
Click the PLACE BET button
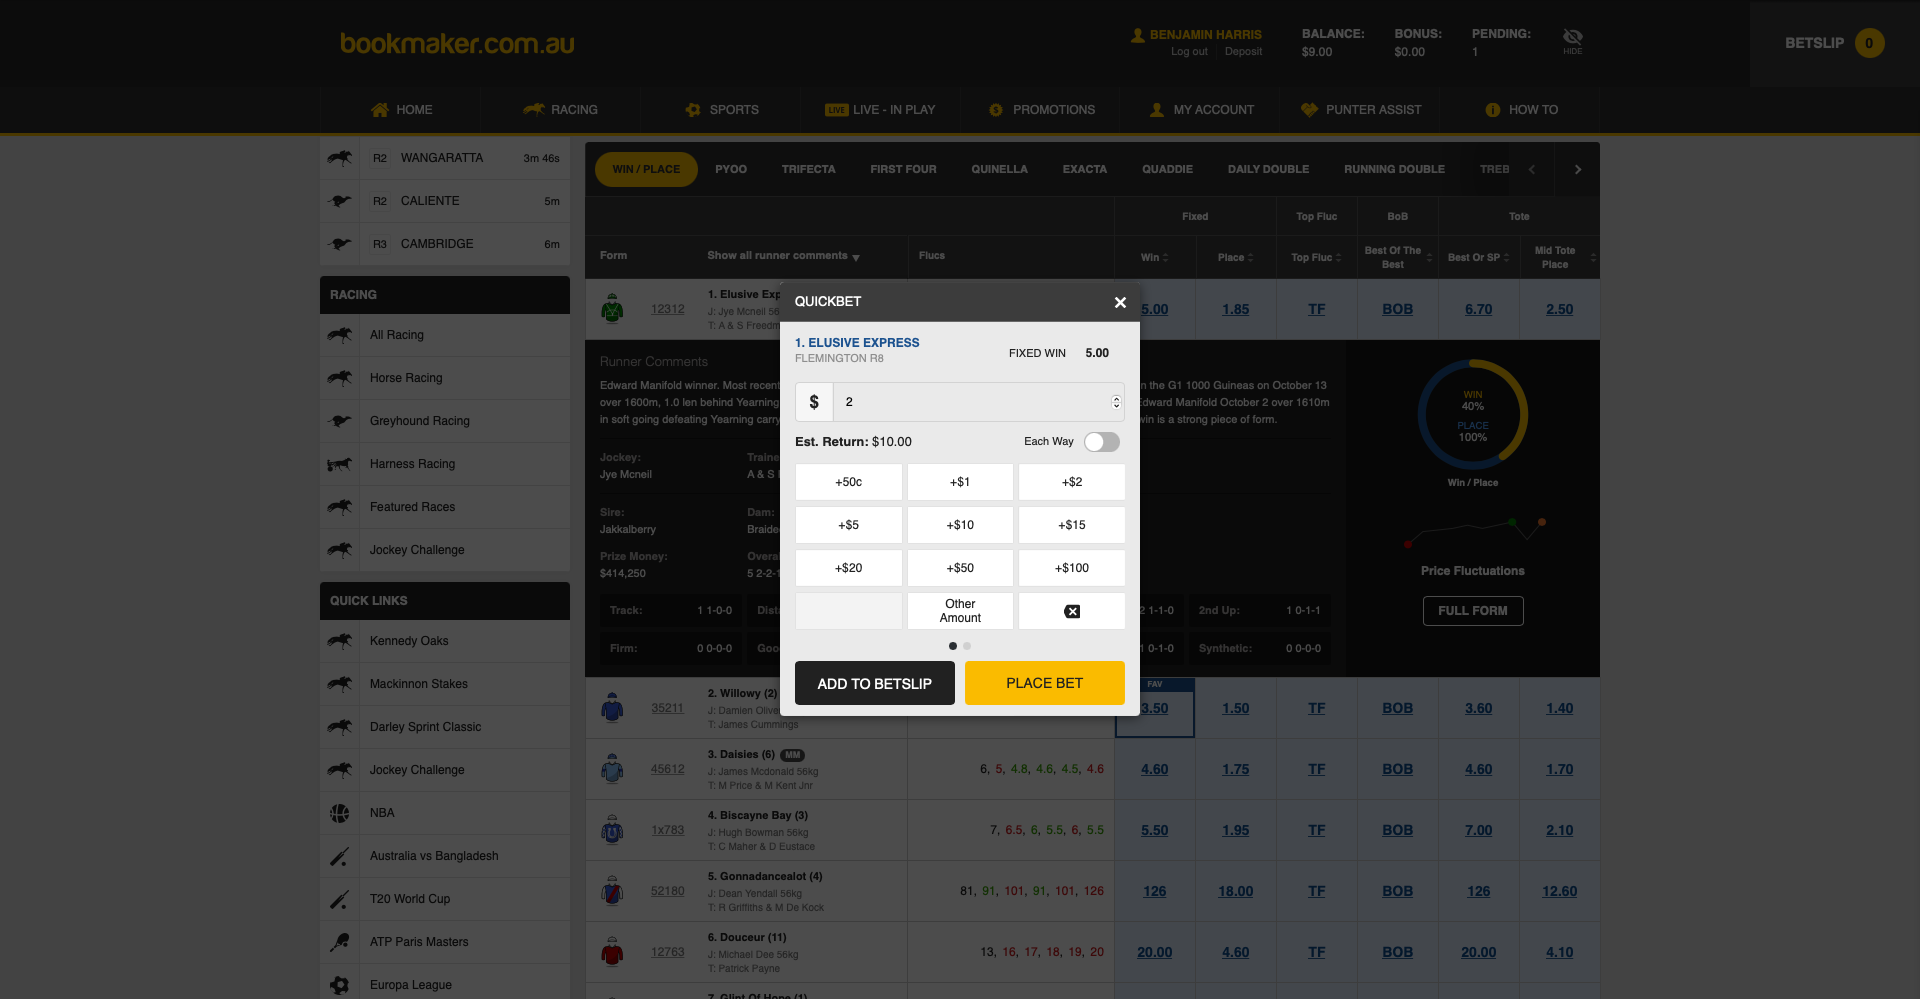click(x=1045, y=683)
